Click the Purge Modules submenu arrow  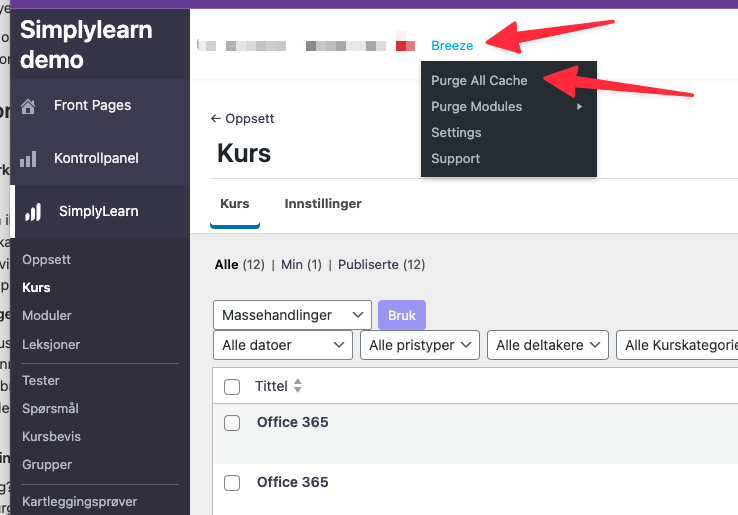[x=580, y=107]
